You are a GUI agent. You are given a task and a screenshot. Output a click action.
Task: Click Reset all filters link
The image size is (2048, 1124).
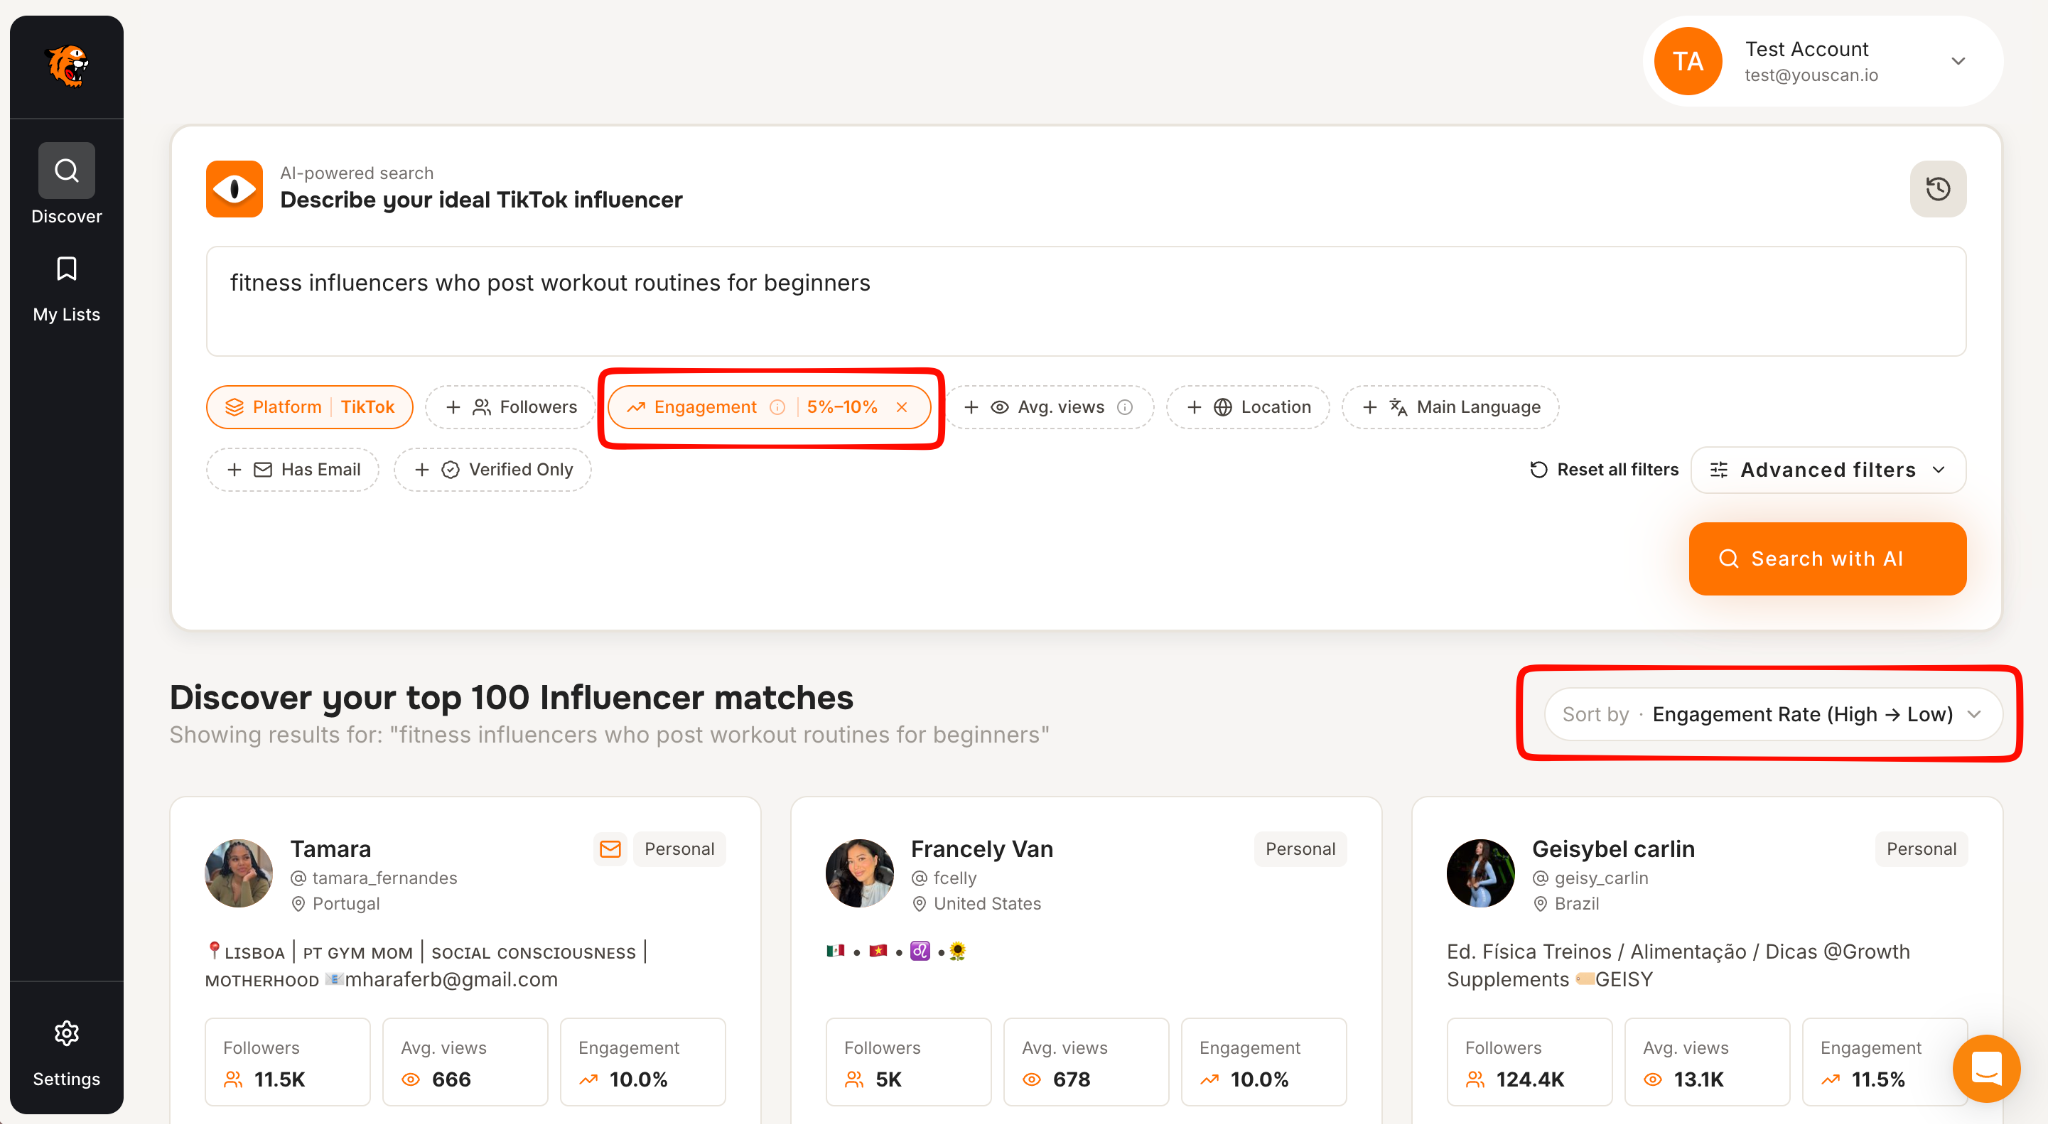[x=1604, y=470]
